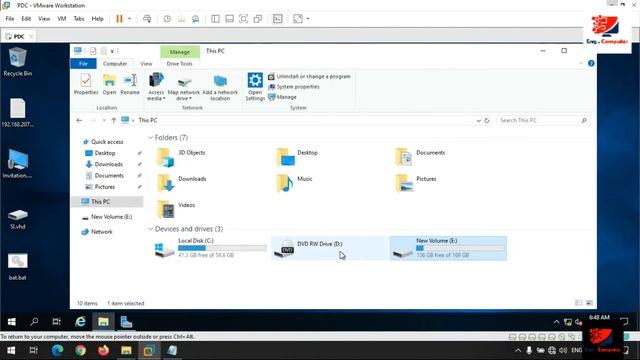This screenshot has width=640, height=360.
Task: Open VMware Tabs menu
Action: pos(79,19)
